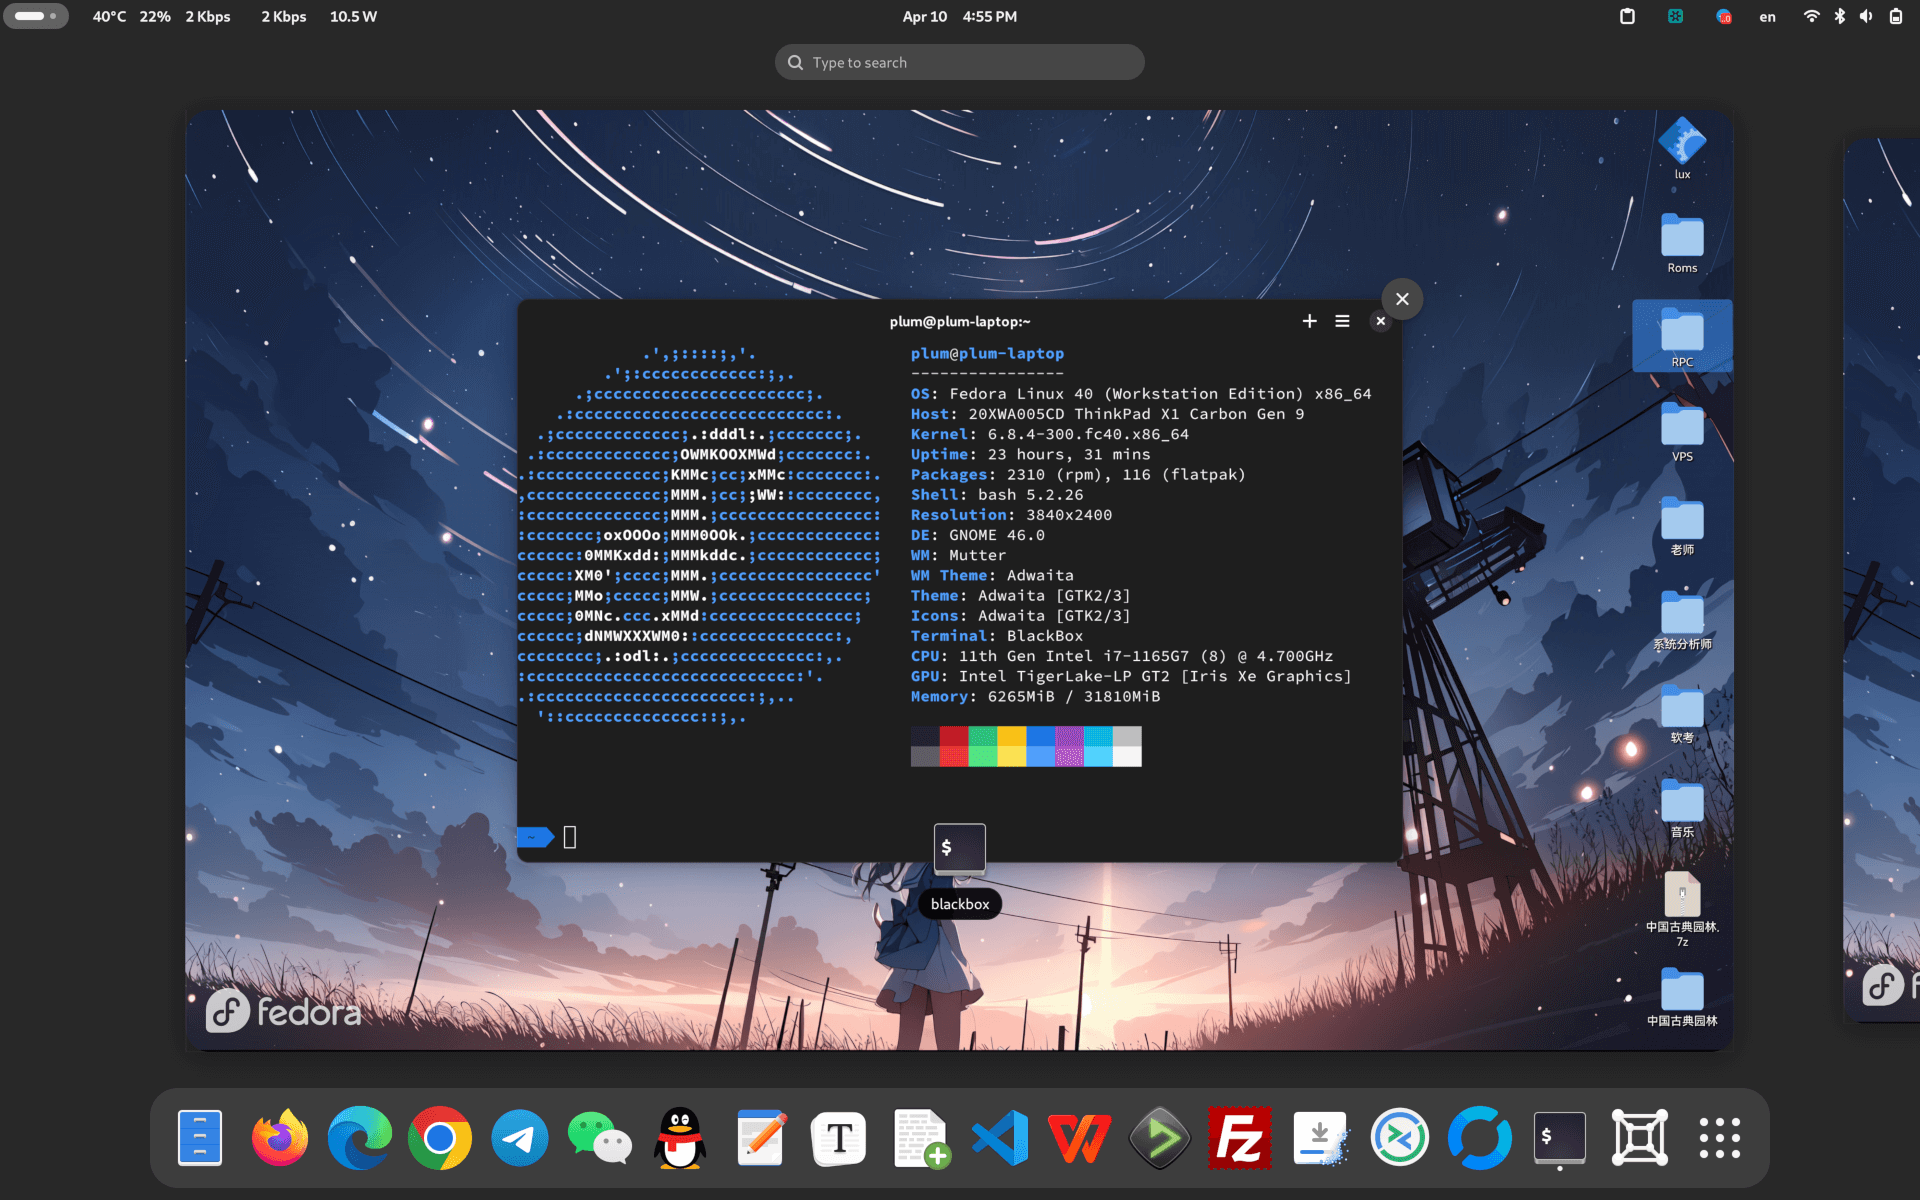Open the terminal hamburger menu
The height and width of the screenshot is (1200, 1920).
[x=1343, y=321]
